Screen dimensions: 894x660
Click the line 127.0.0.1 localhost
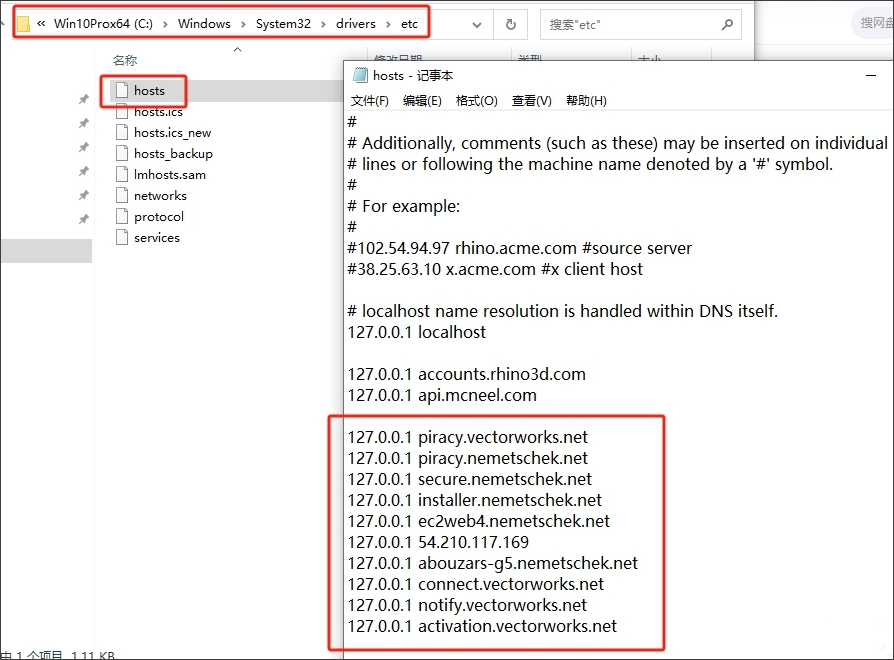[417, 332]
